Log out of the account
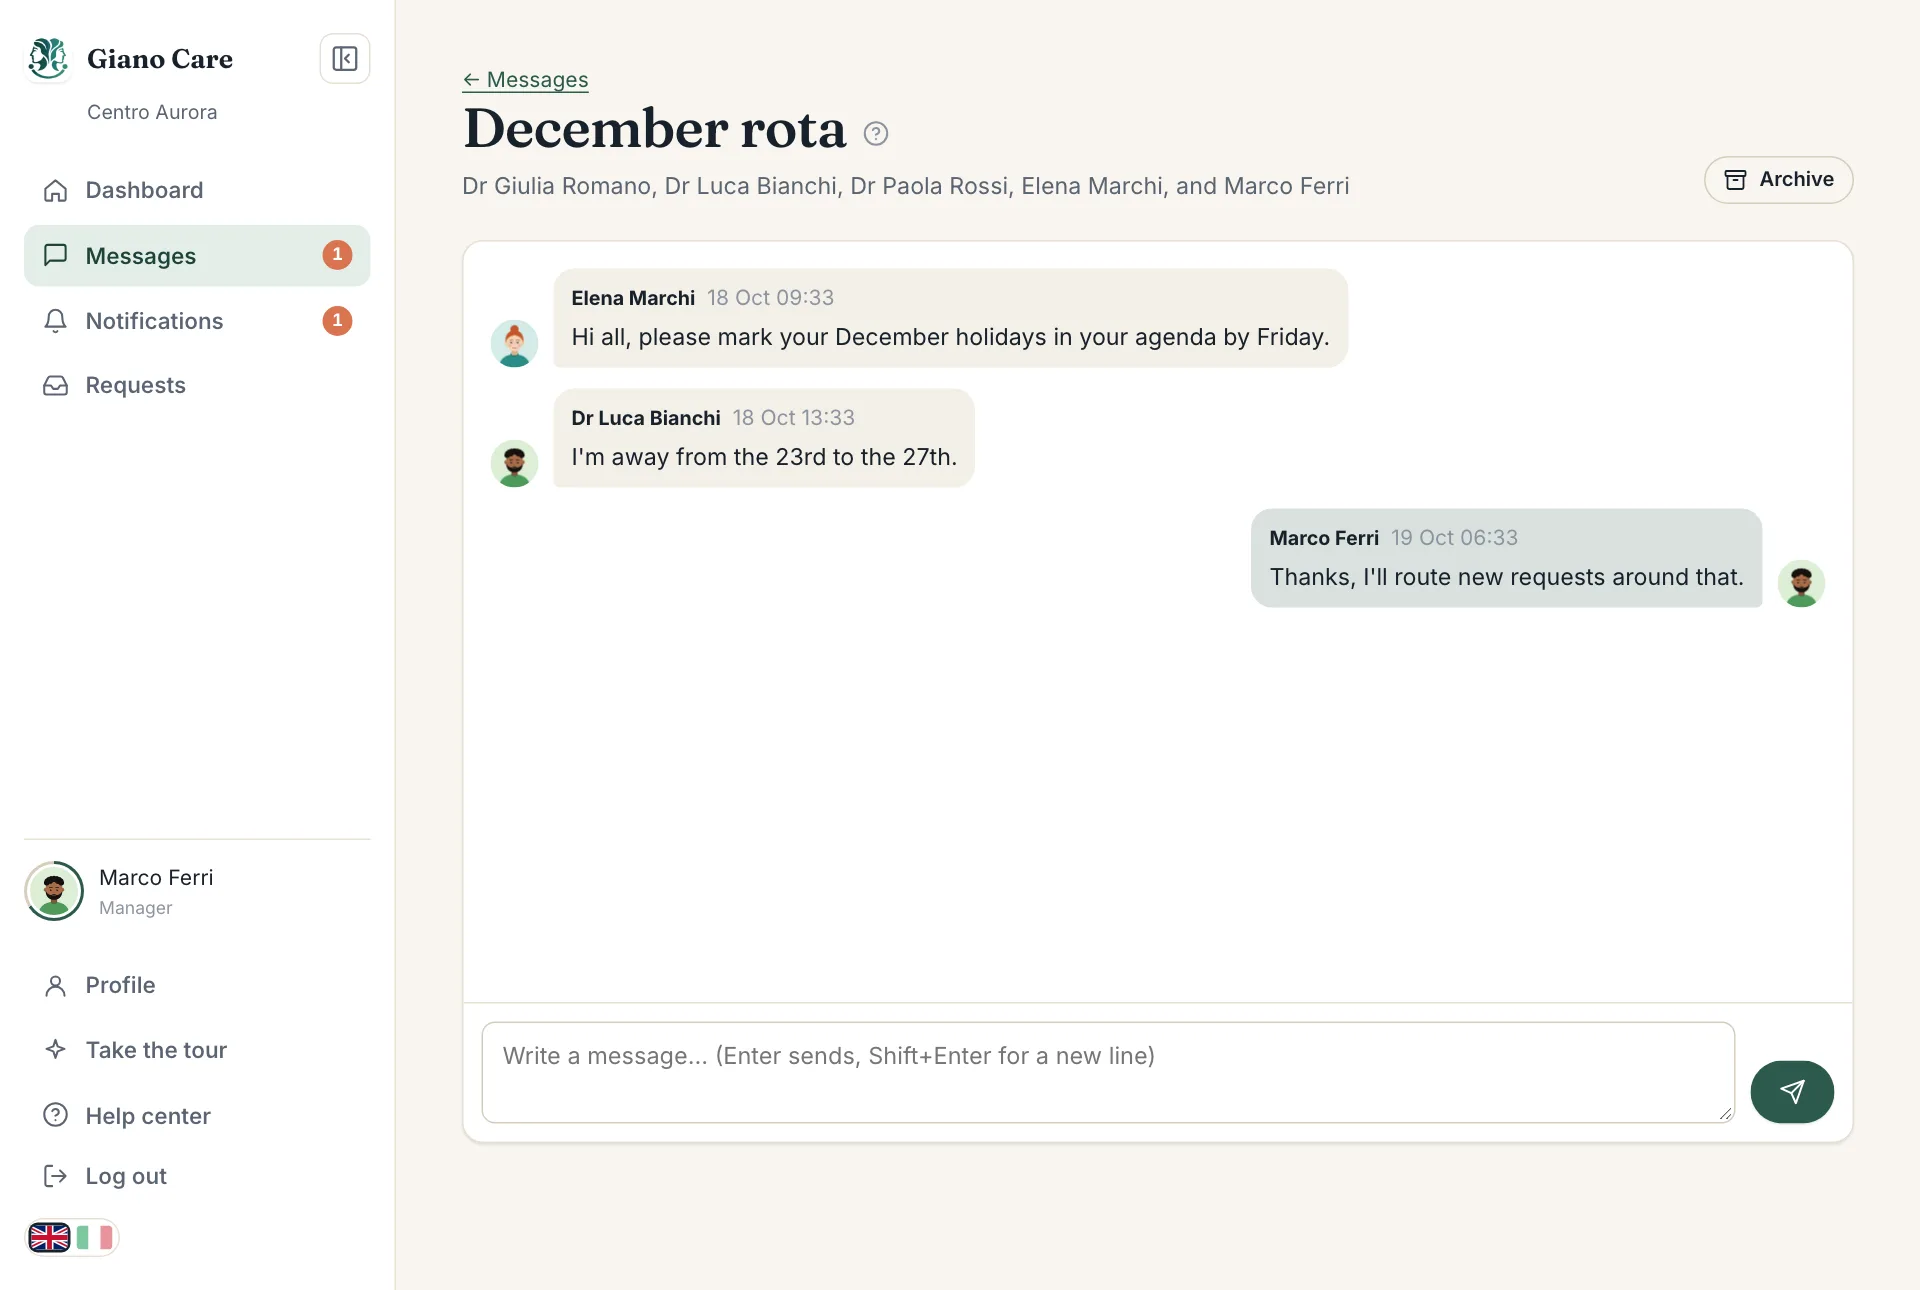The width and height of the screenshot is (1920, 1290). 197,1176
